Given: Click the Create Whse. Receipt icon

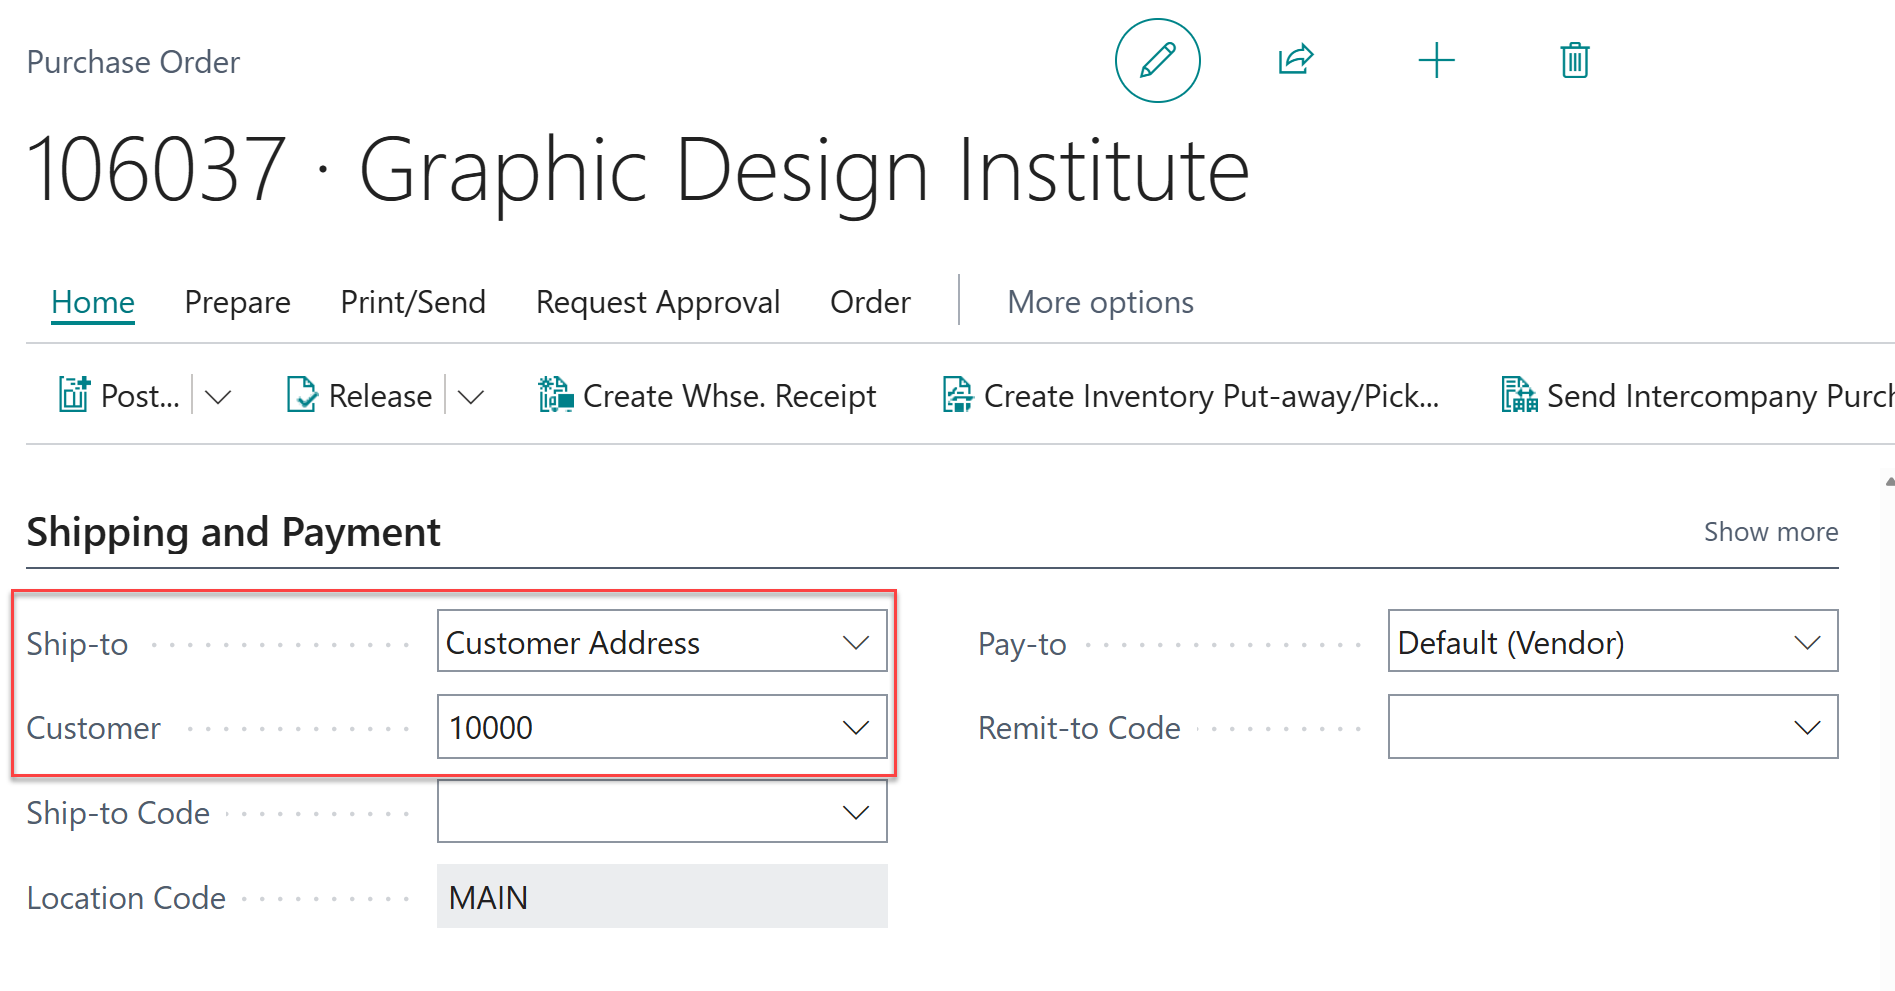Looking at the screenshot, I should pos(555,395).
